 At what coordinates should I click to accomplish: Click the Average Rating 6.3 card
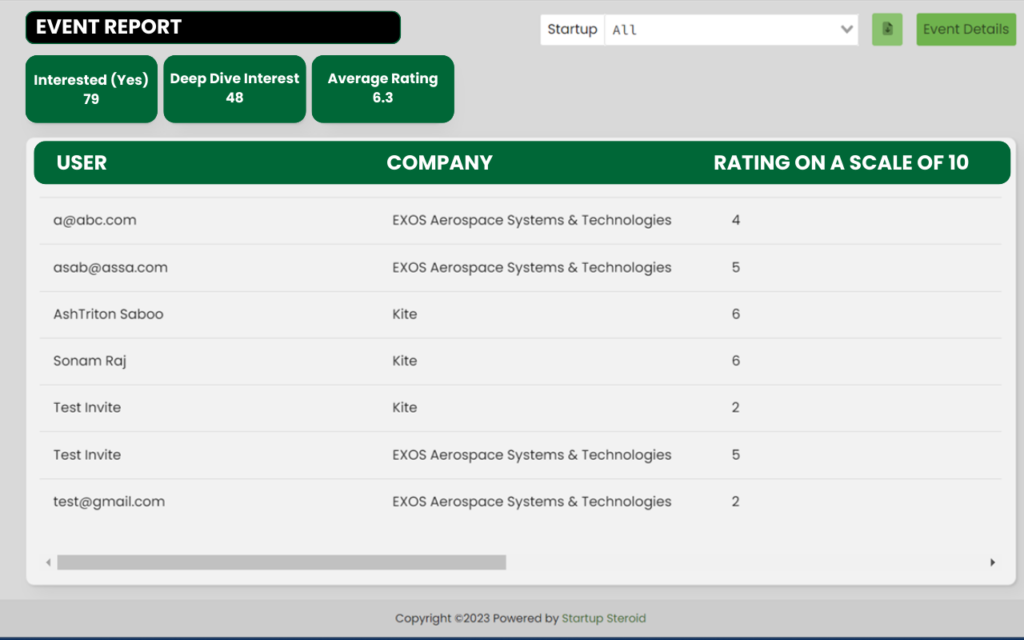tap(383, 89)
